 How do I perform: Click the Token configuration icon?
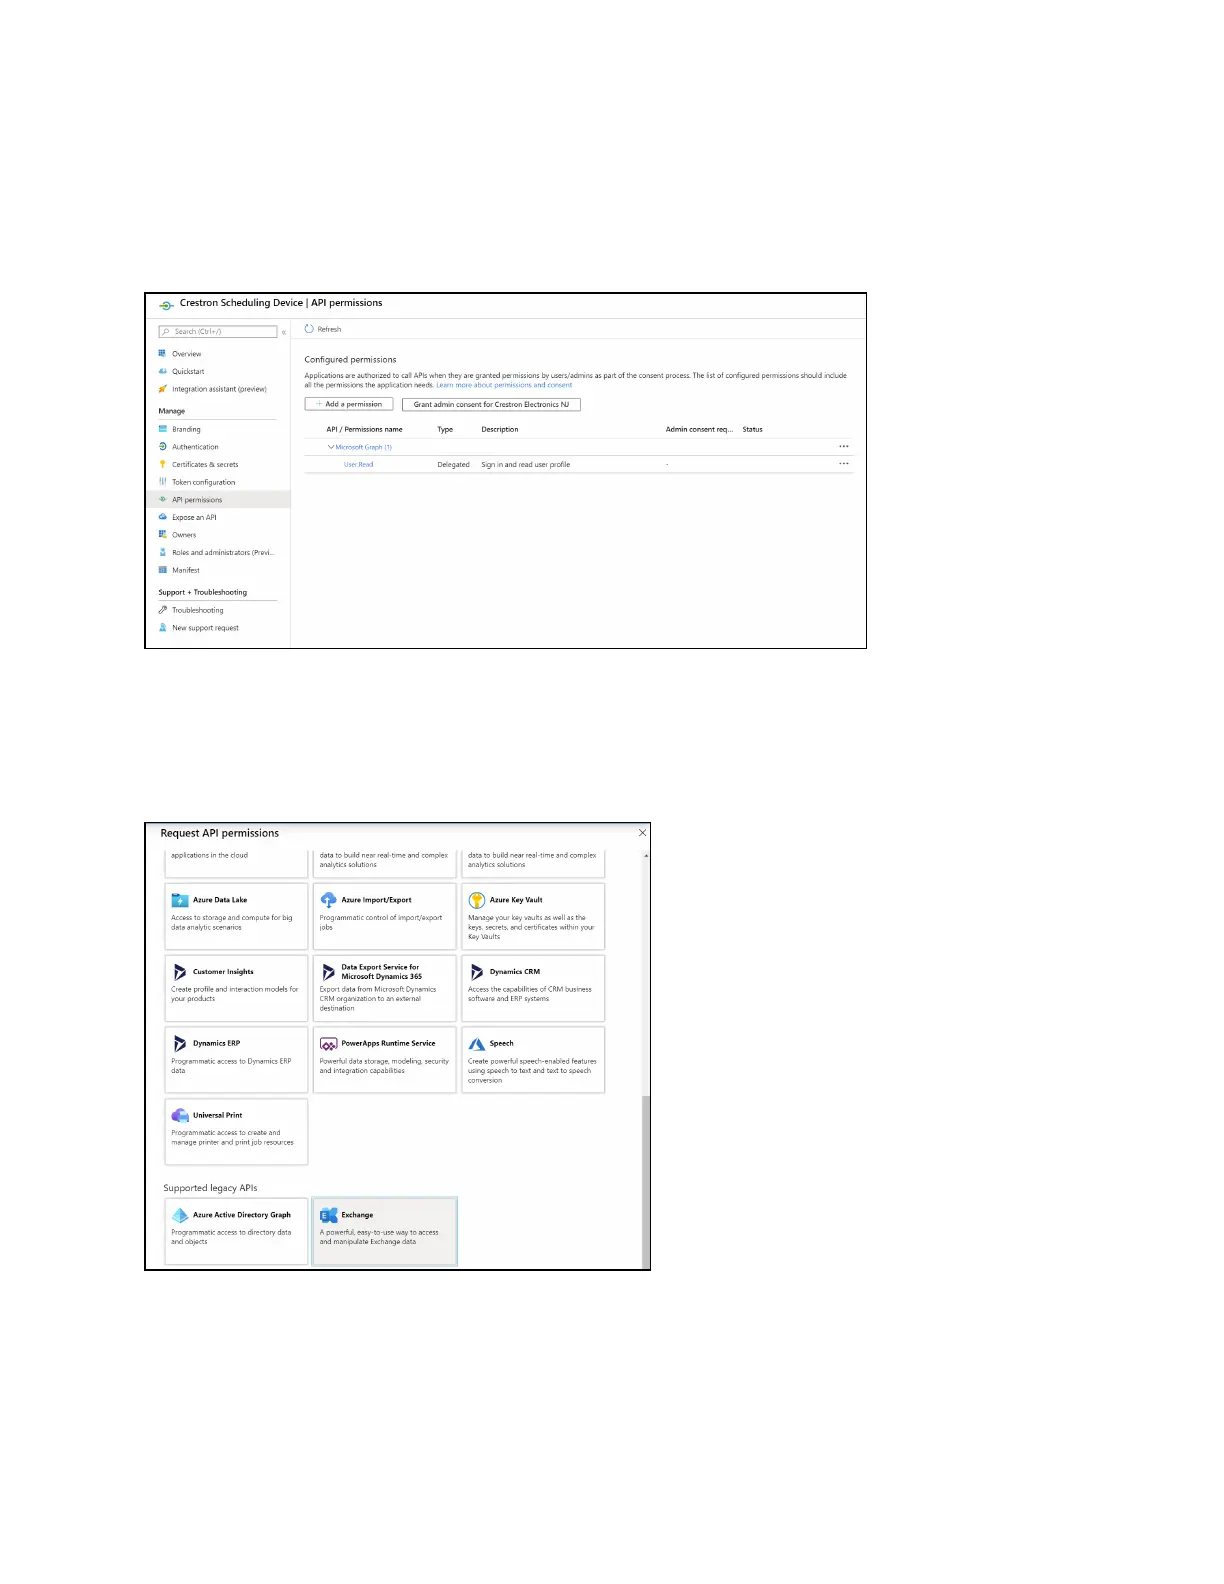click(162, 482)
